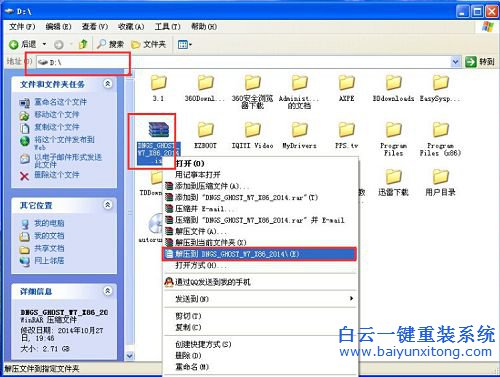Open the Program Files (x86) folder
This screenshot has width=500, height=377.
coord(440,139)
